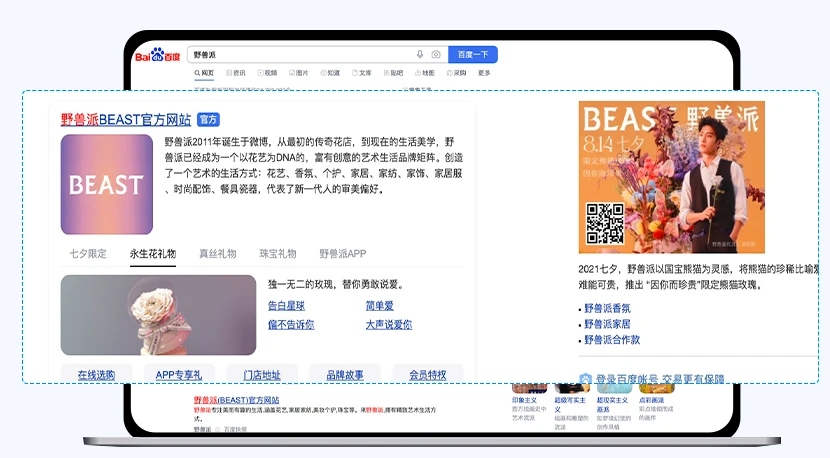
Task: Click the search input containing 野兽派
Action: [300, 55]
